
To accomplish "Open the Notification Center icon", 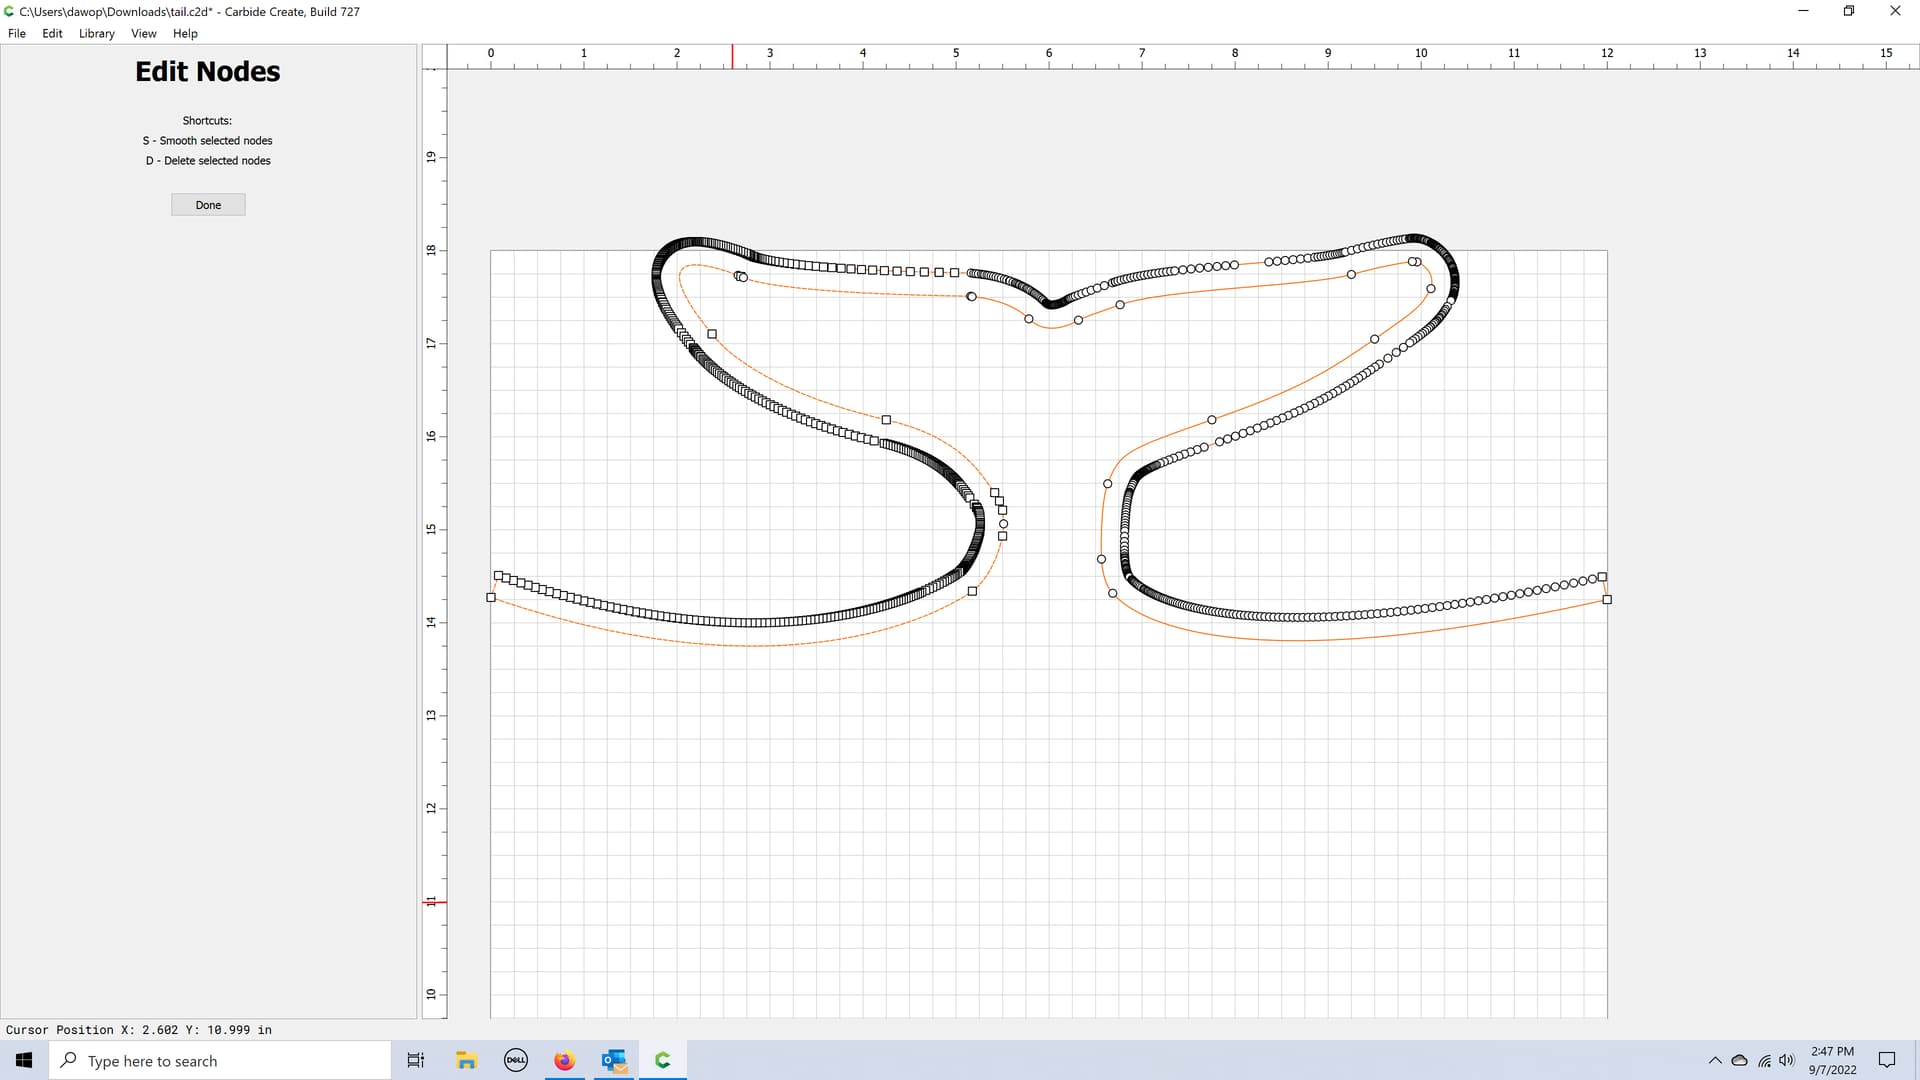I will [x=1887, y=1060].
